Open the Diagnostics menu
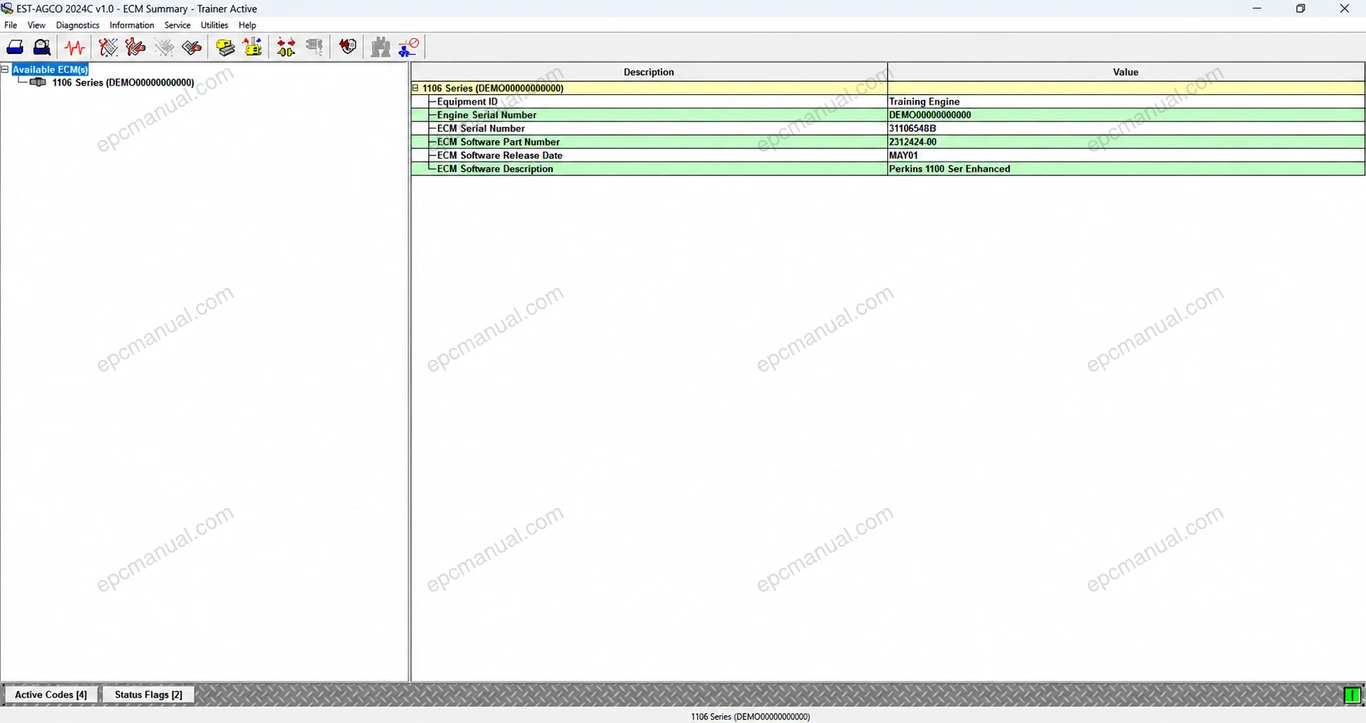The width and height of the screenshot is (1366, 723). pos(78,25)
